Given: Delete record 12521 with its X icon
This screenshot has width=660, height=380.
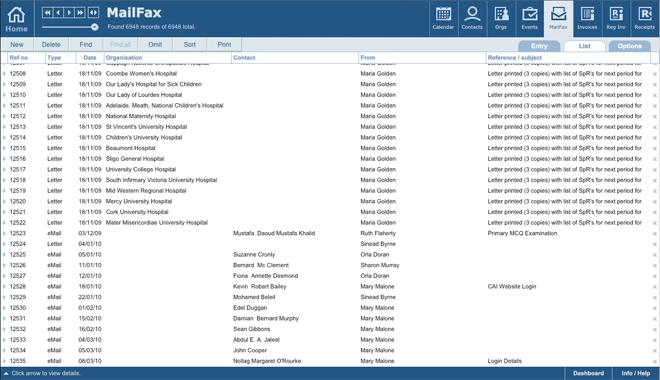Looking at the screenshot, I should 655,212.
